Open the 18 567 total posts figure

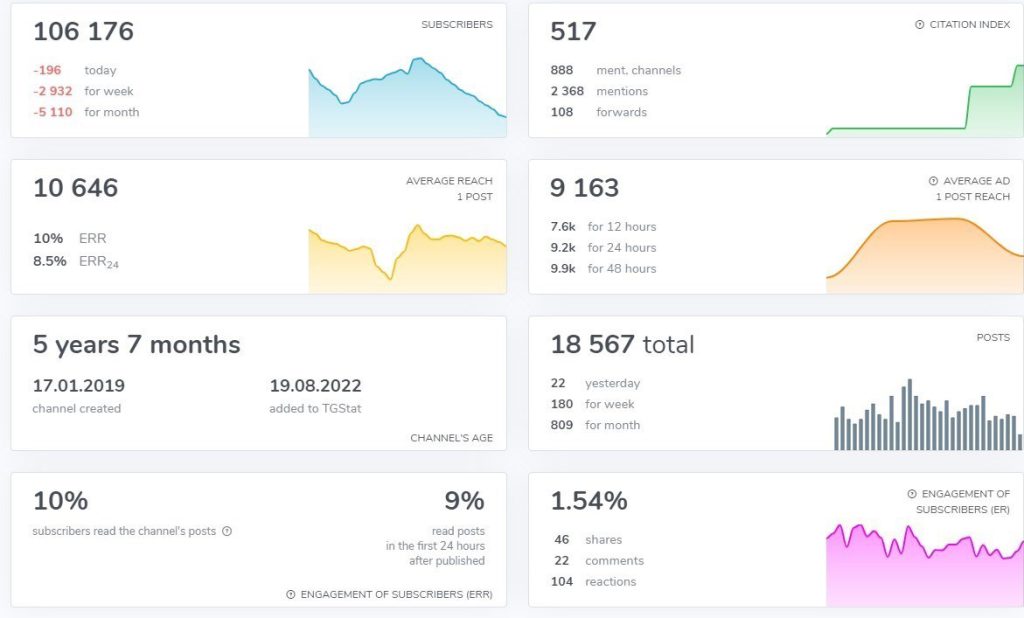tap(622, 345)
